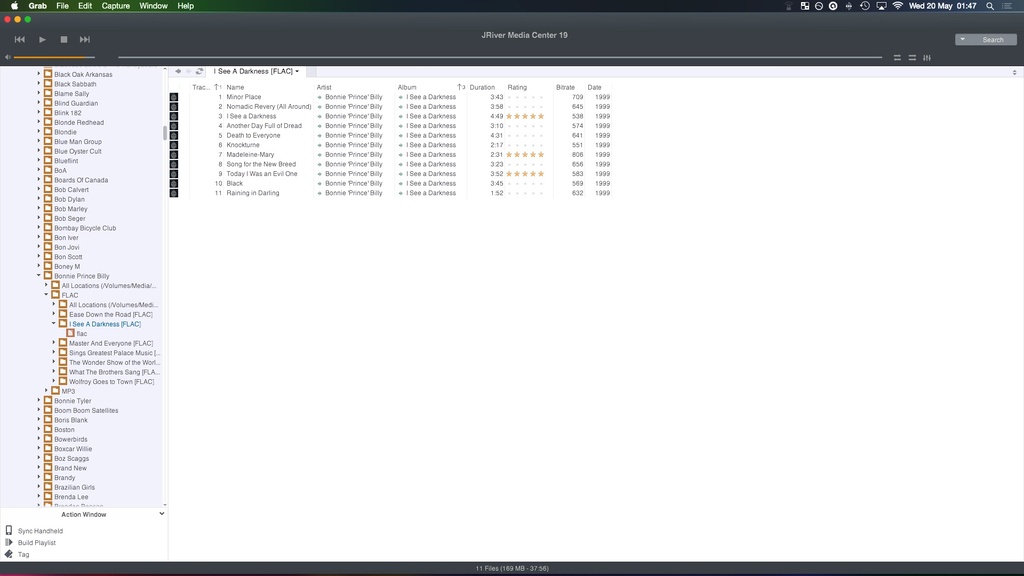Open the Help menu
Screen dimensions: 1024x576
tap(185, 6)
